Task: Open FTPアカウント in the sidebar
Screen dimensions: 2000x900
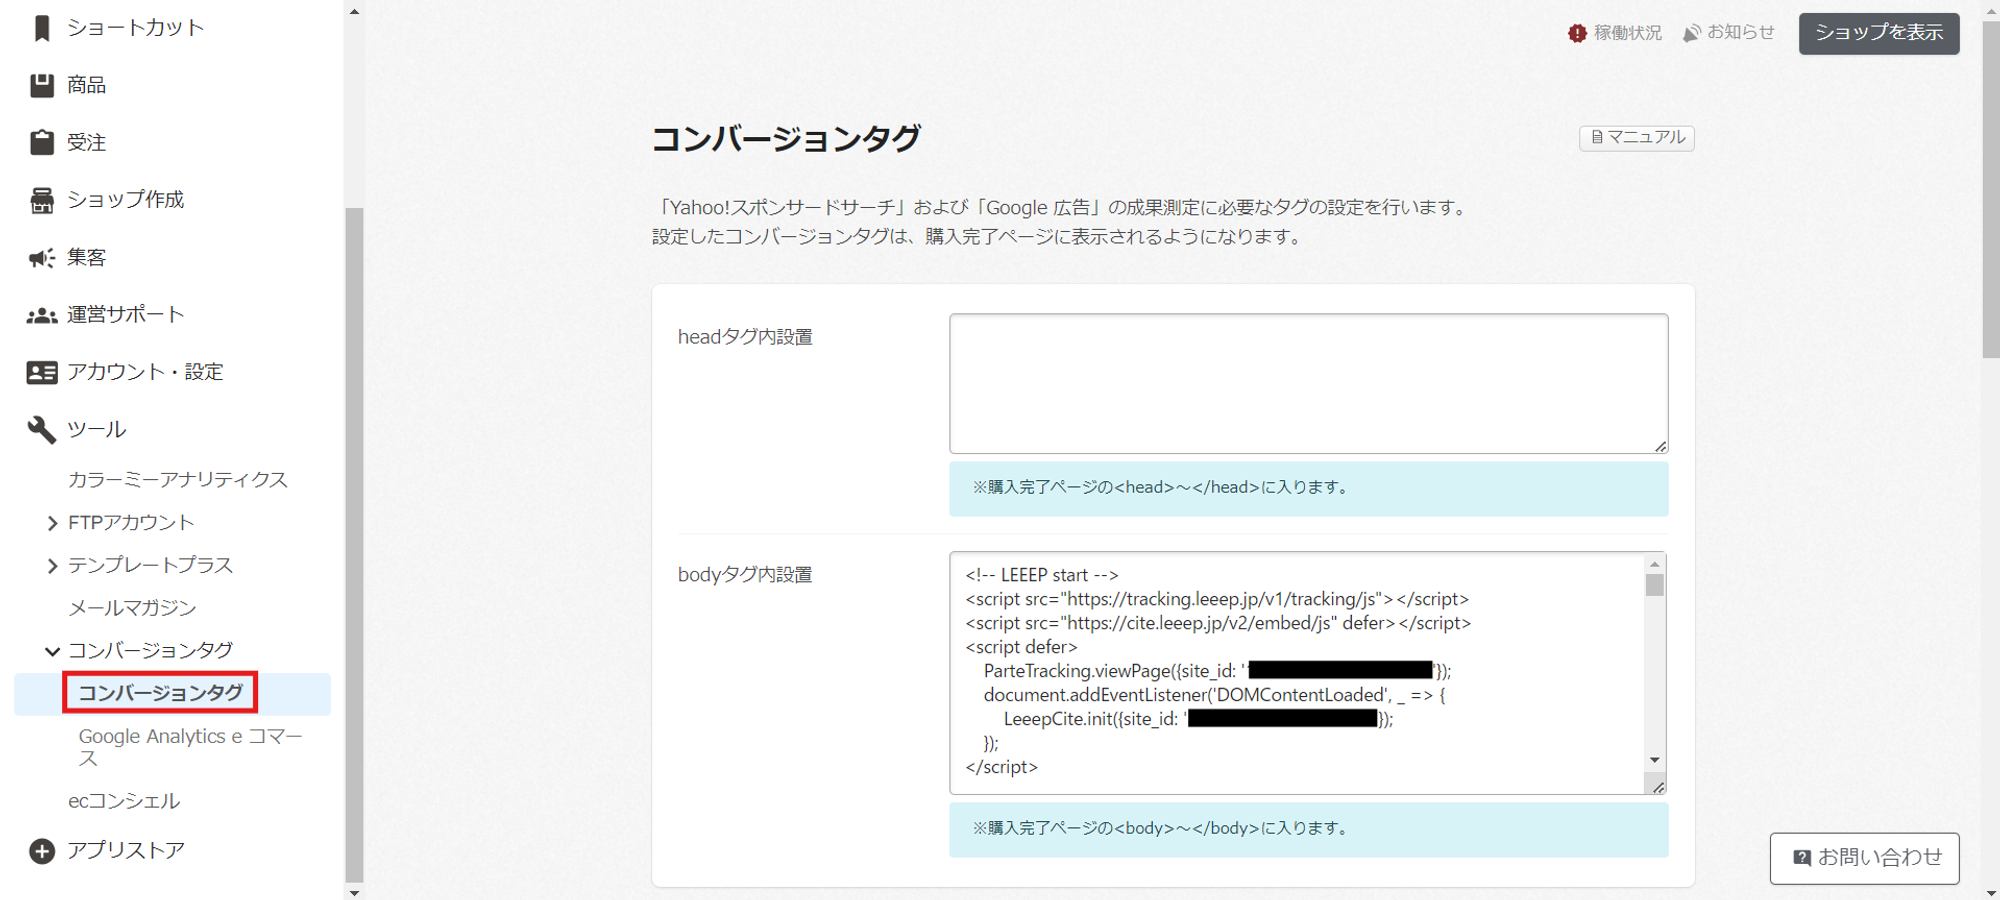Action: coord(131,523)
